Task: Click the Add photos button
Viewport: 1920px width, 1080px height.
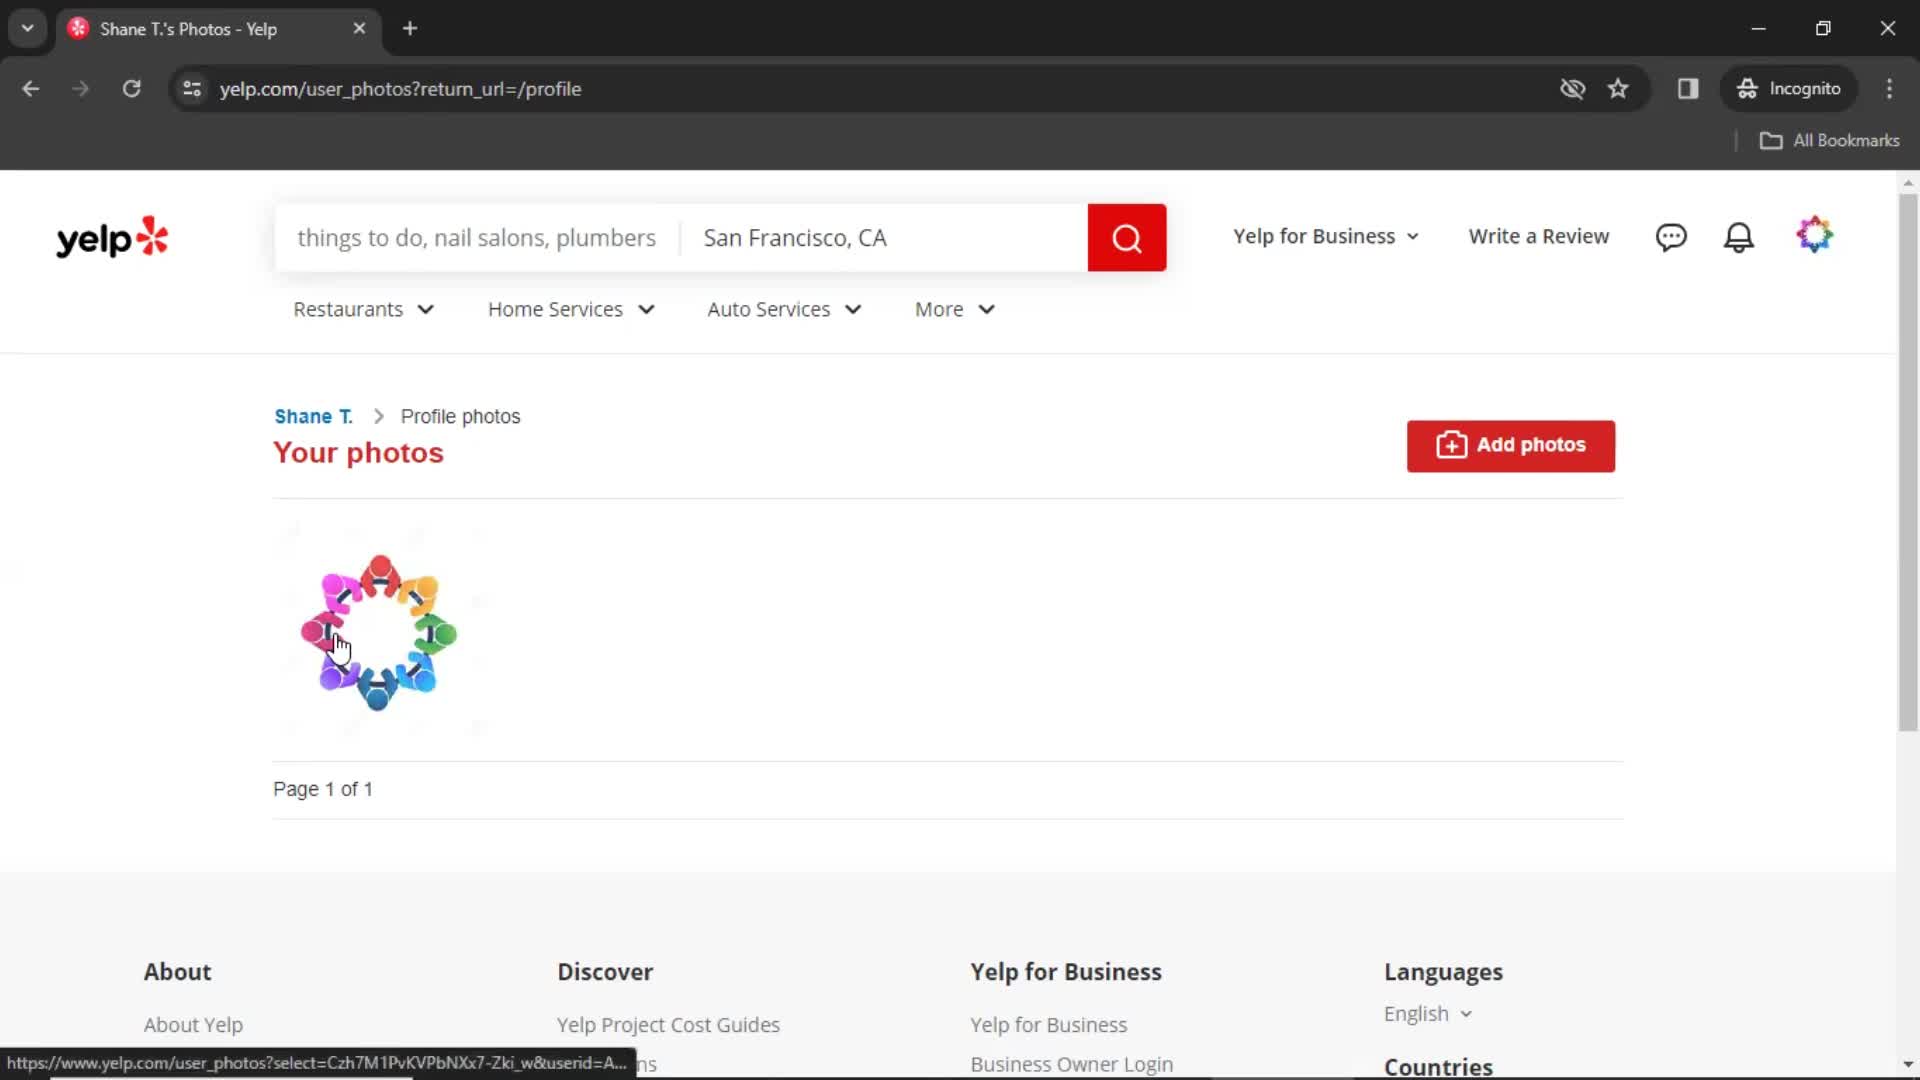Action: (x=1510, y=446)
